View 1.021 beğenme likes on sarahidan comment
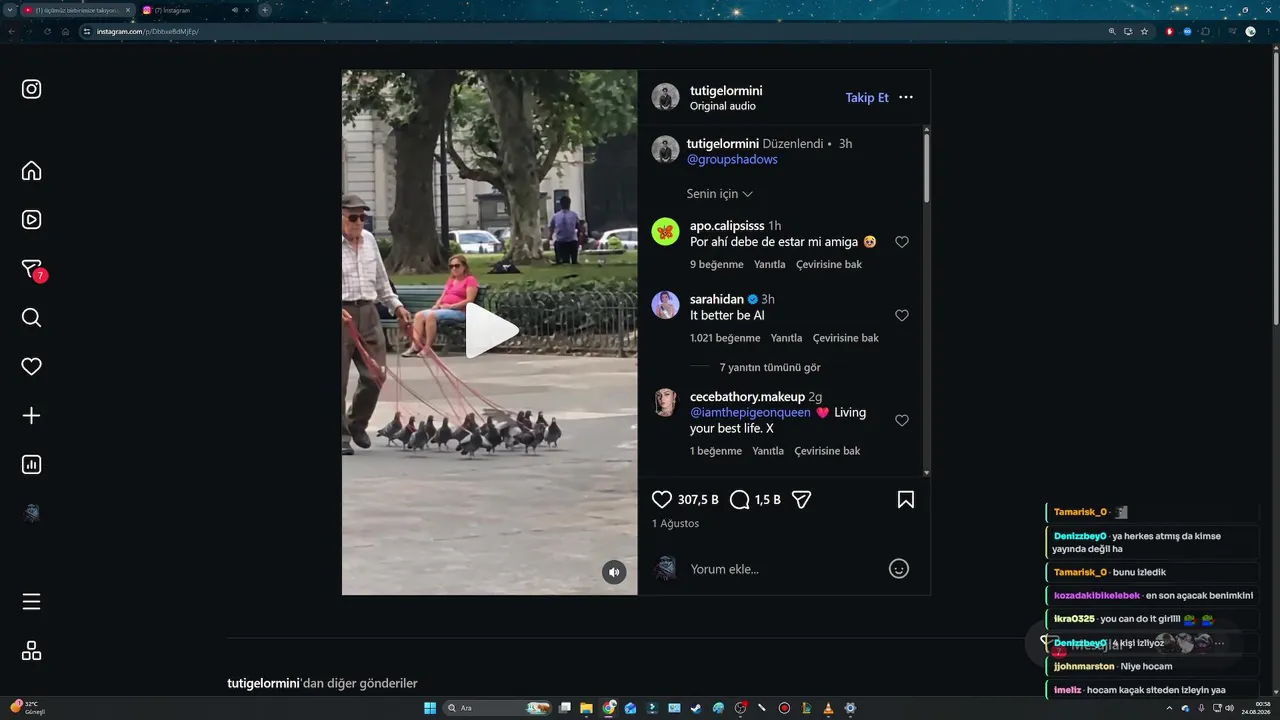This screenshot has height=720, width=1280. point(725,338)
